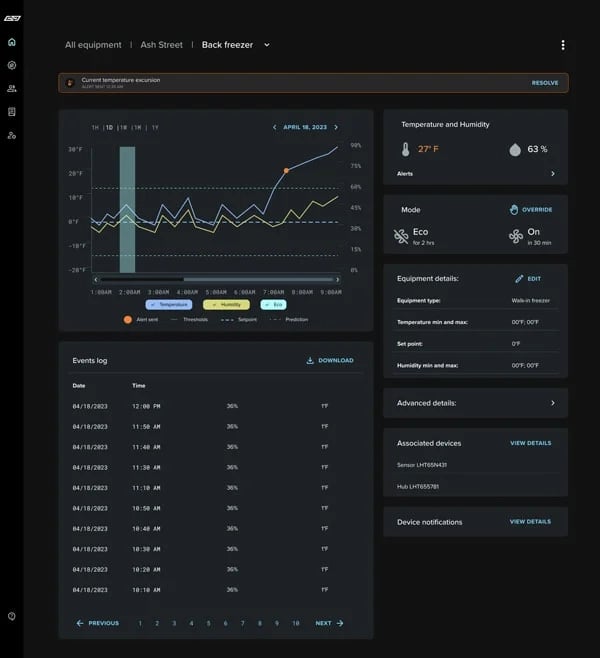Click the NEXT pagination button

[x=329, y=623]
